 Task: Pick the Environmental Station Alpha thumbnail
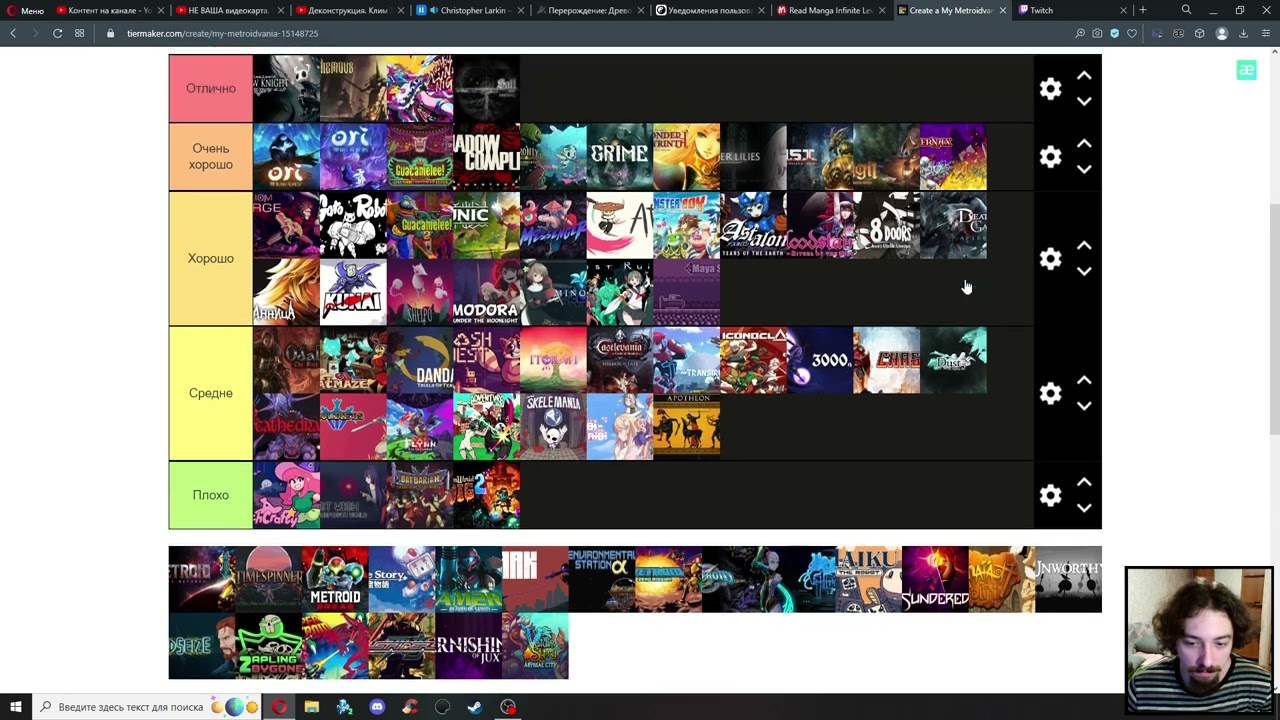click(x=602, y=579)
